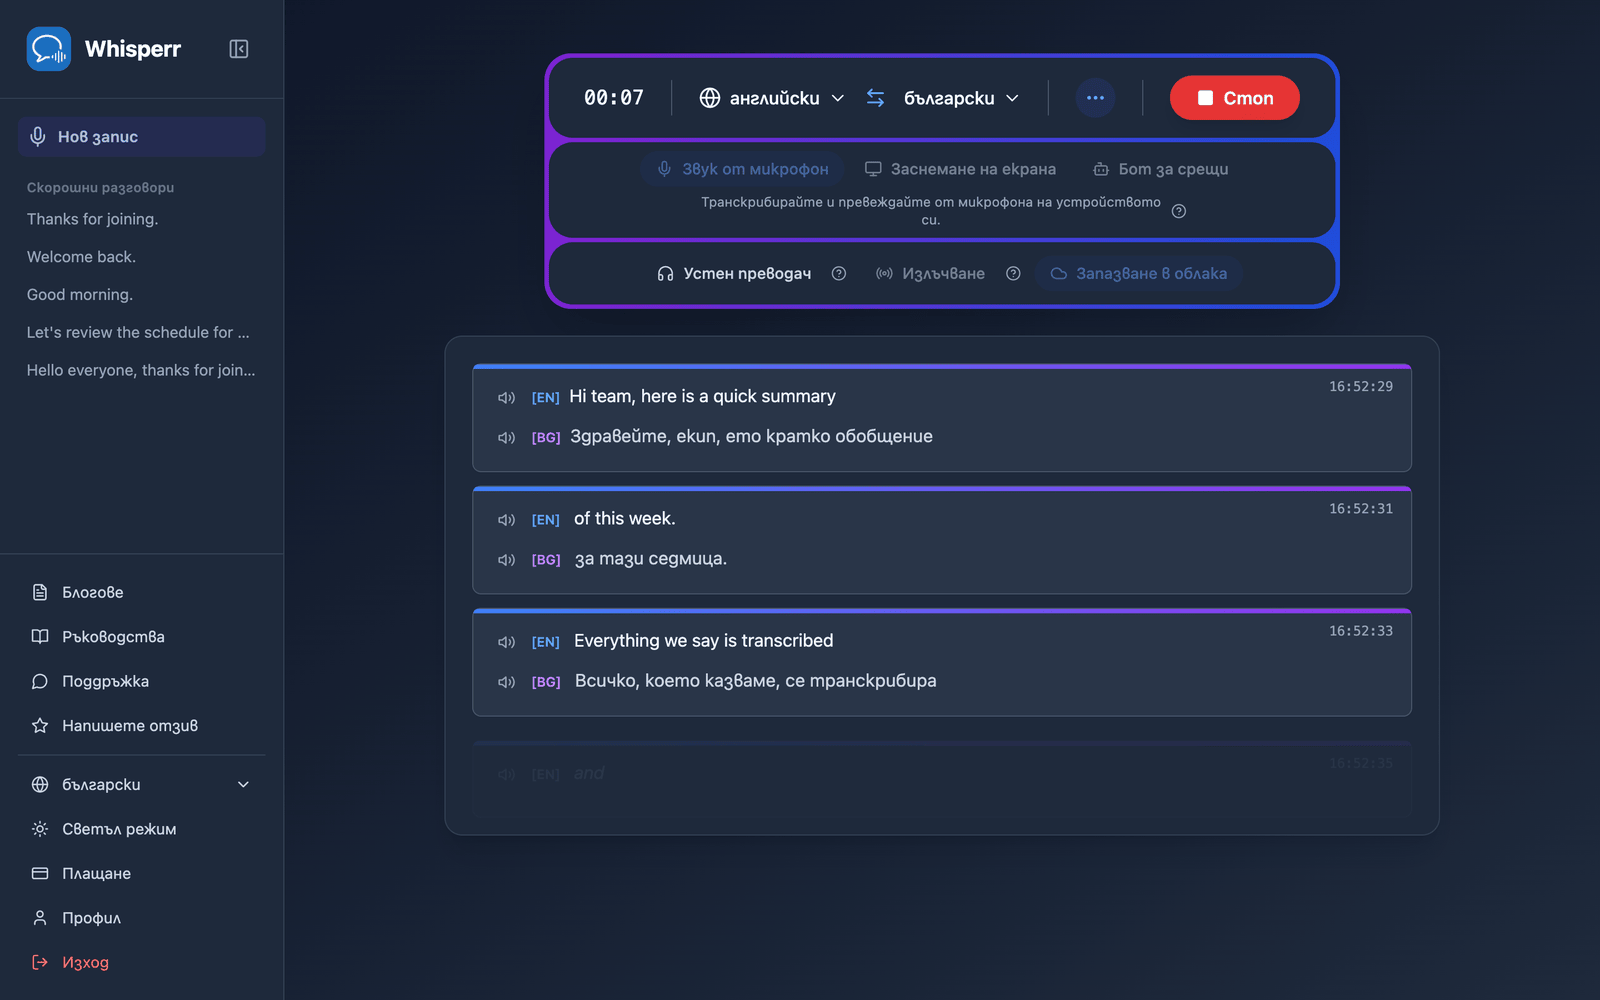Click help icon beside microphone description
This screenshot has width=1600, height=1000.
pyautogui.click(x=1179, y=211)
